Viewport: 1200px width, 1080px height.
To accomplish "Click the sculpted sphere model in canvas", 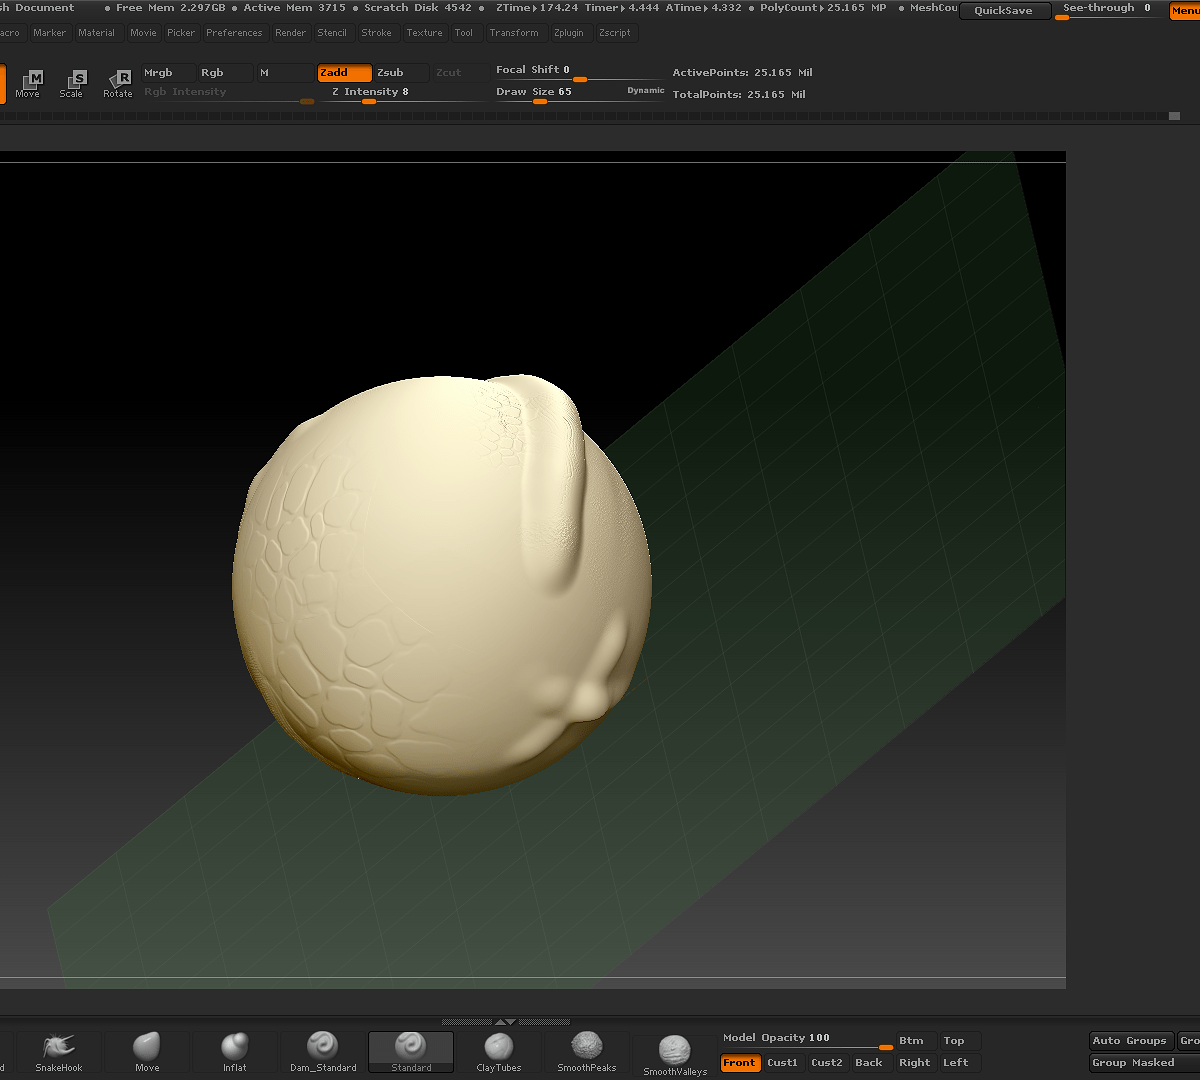I will pos(442,585).
